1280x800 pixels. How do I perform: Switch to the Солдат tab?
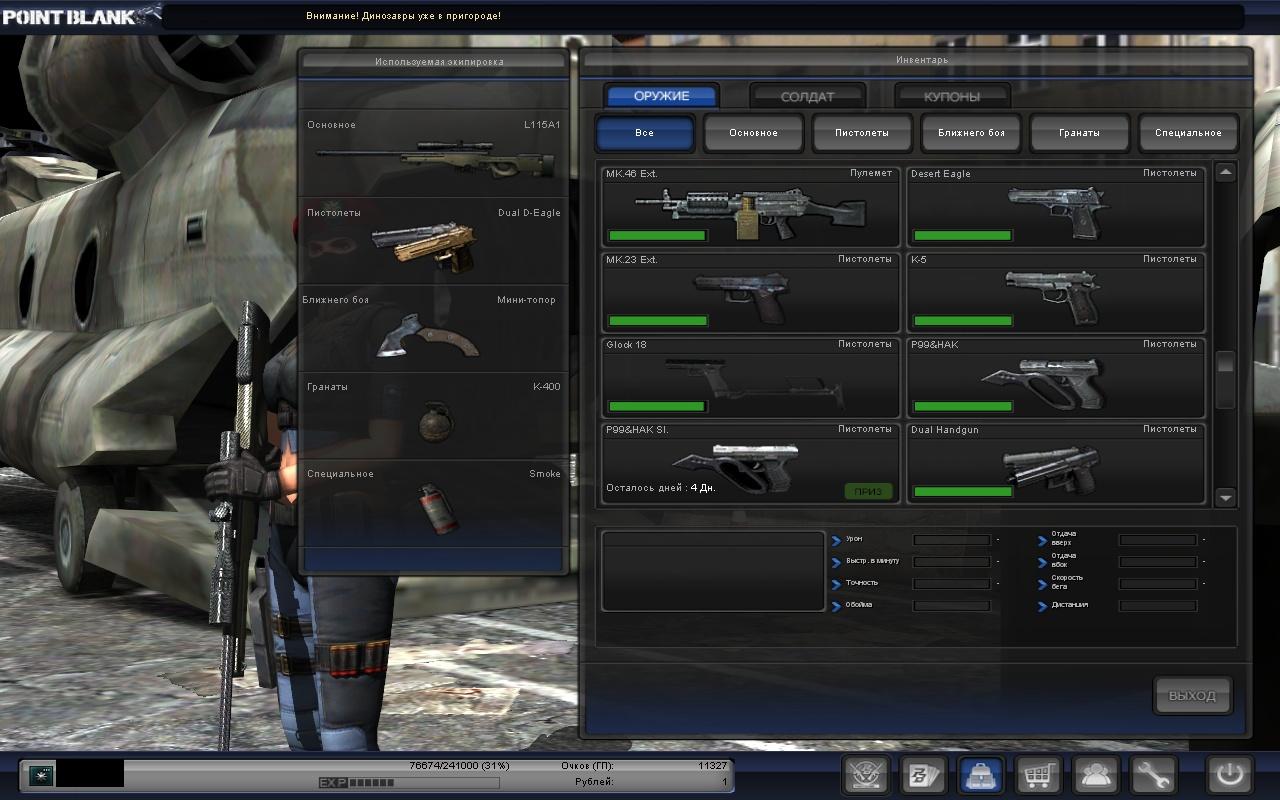(x=806, y=97)
